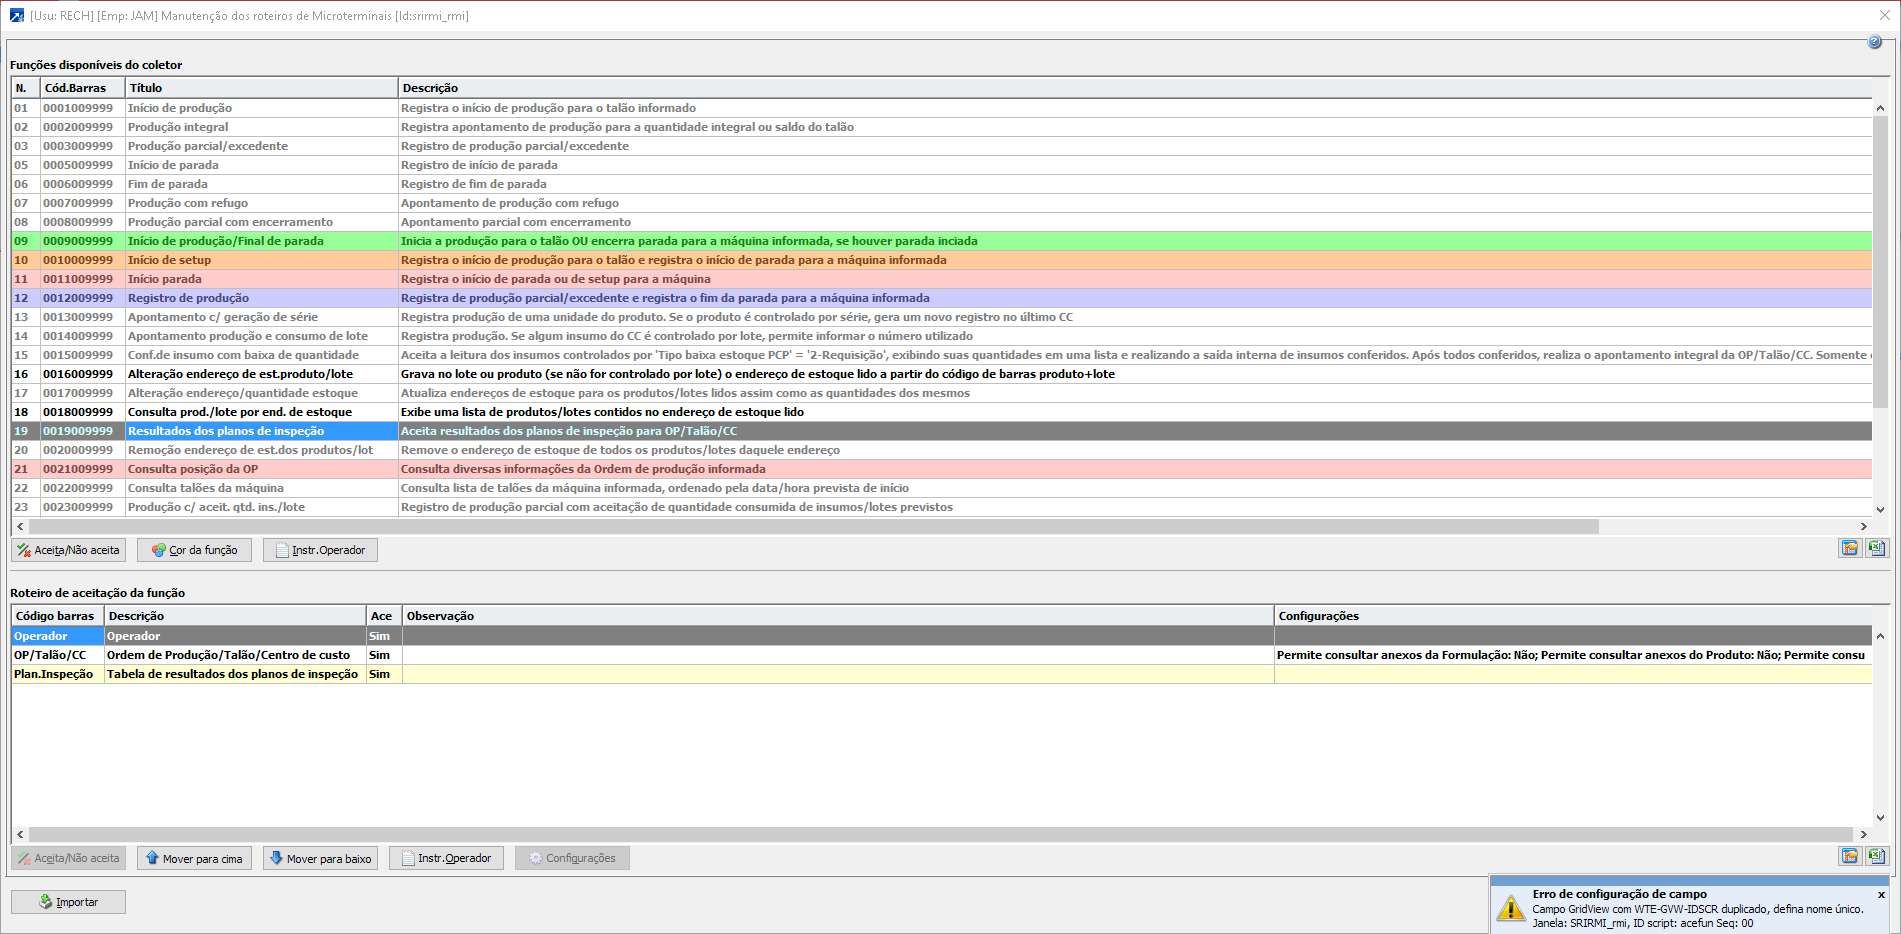Open the blue help question-mark icon
The width and height of the screenshot is (1901, 934).
(1874, 42)
